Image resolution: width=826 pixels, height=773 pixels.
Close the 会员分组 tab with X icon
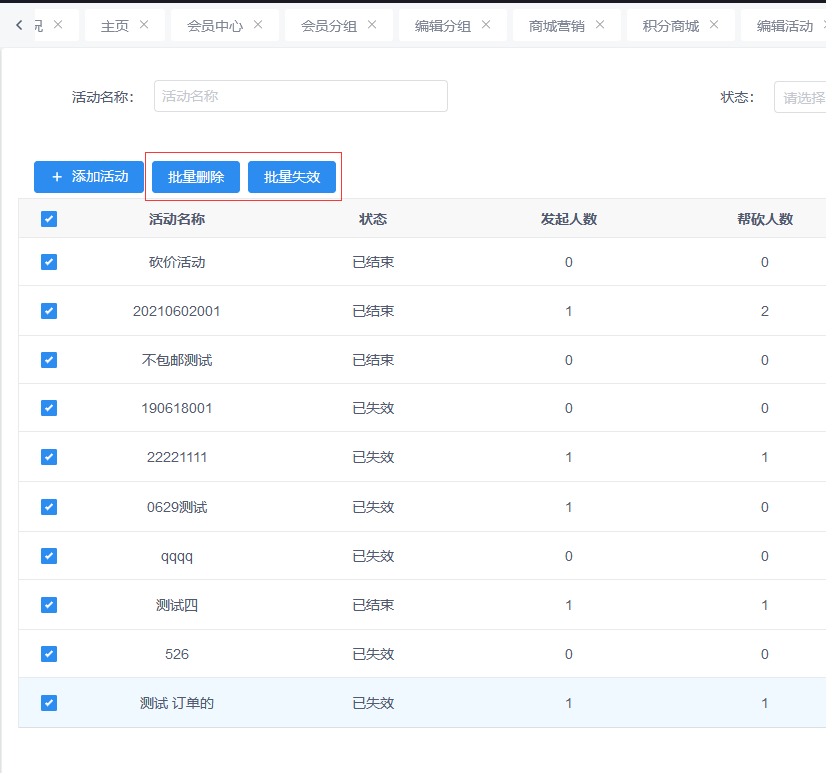pyautogui.click(x=372, y=25)
